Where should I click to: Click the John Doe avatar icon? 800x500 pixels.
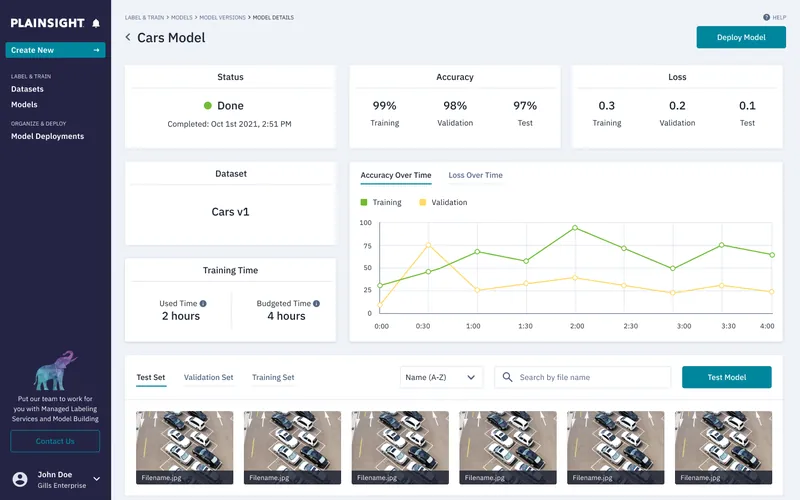point(20,480)
